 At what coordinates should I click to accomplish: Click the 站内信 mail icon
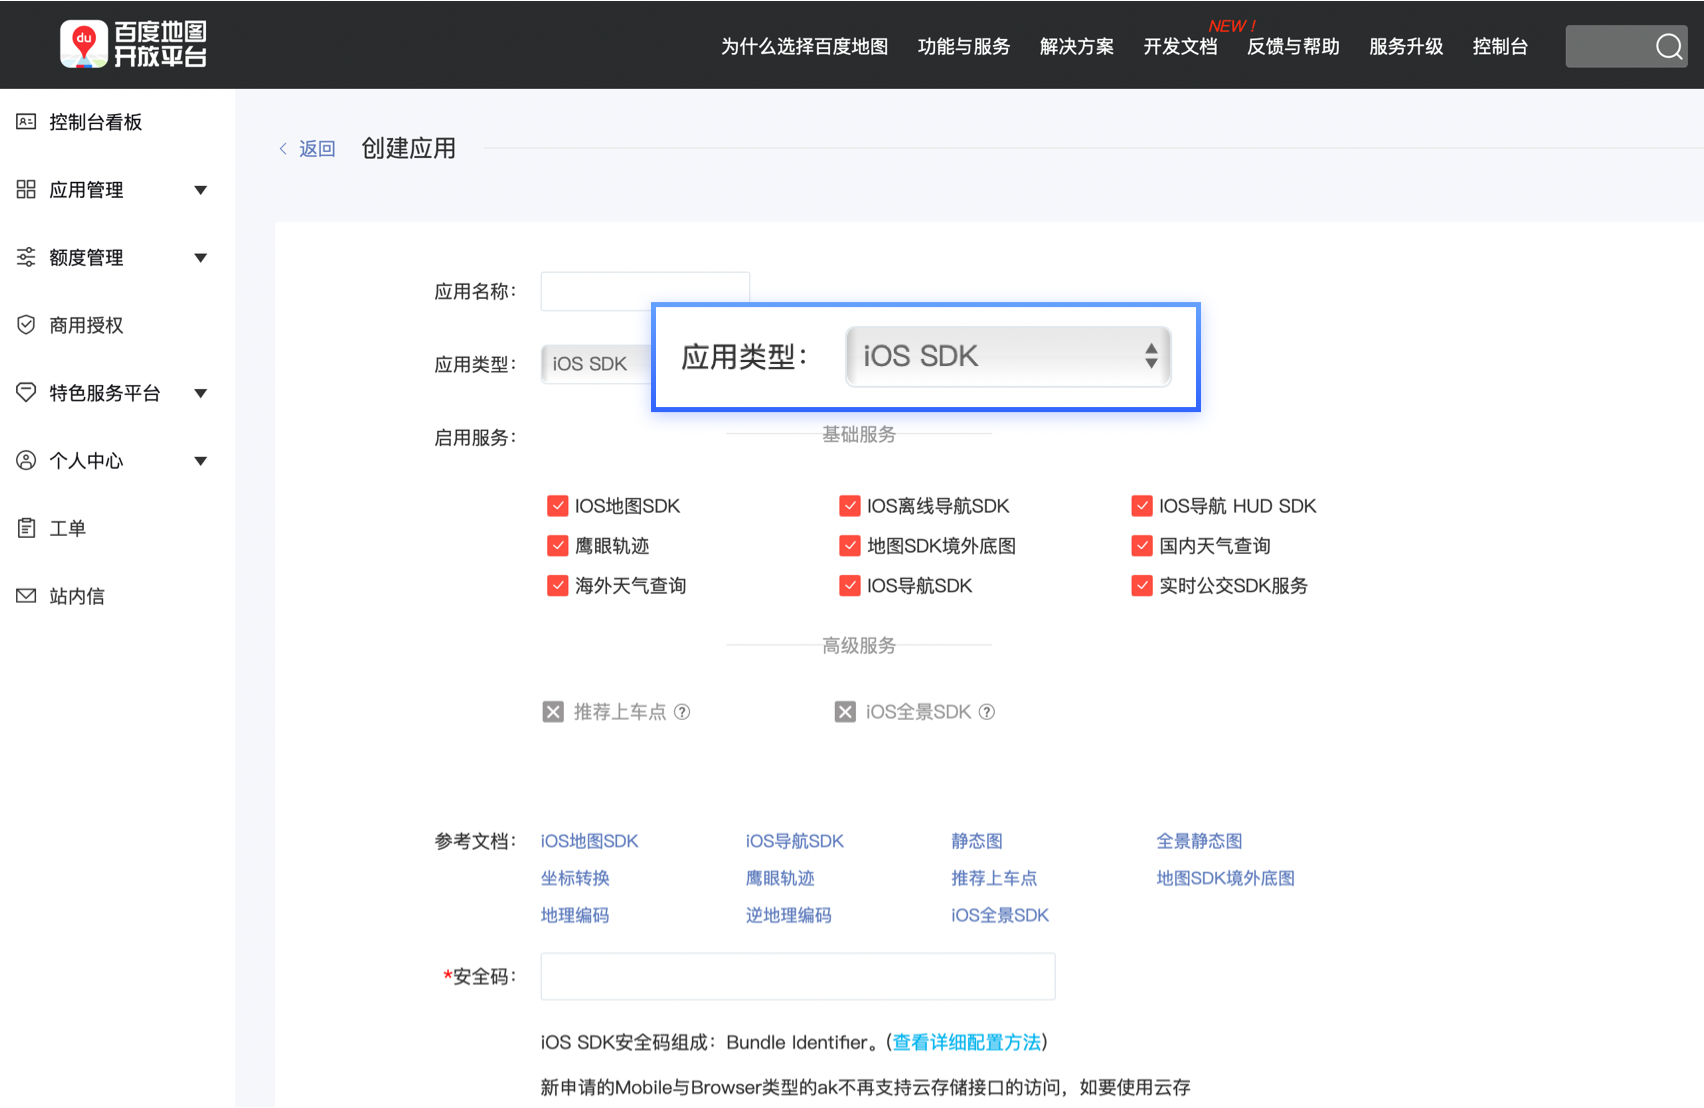click(x=25, y=595)
